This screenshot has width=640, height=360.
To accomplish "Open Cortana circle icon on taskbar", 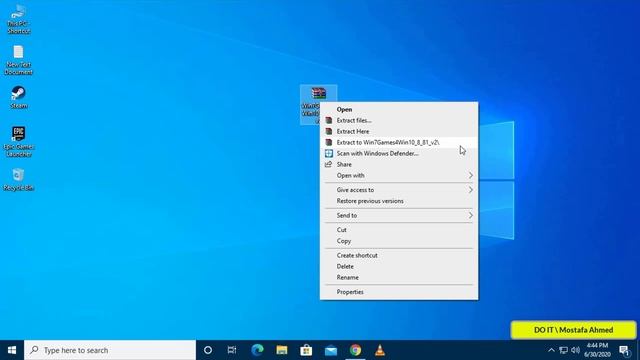I will click(208, 350).
